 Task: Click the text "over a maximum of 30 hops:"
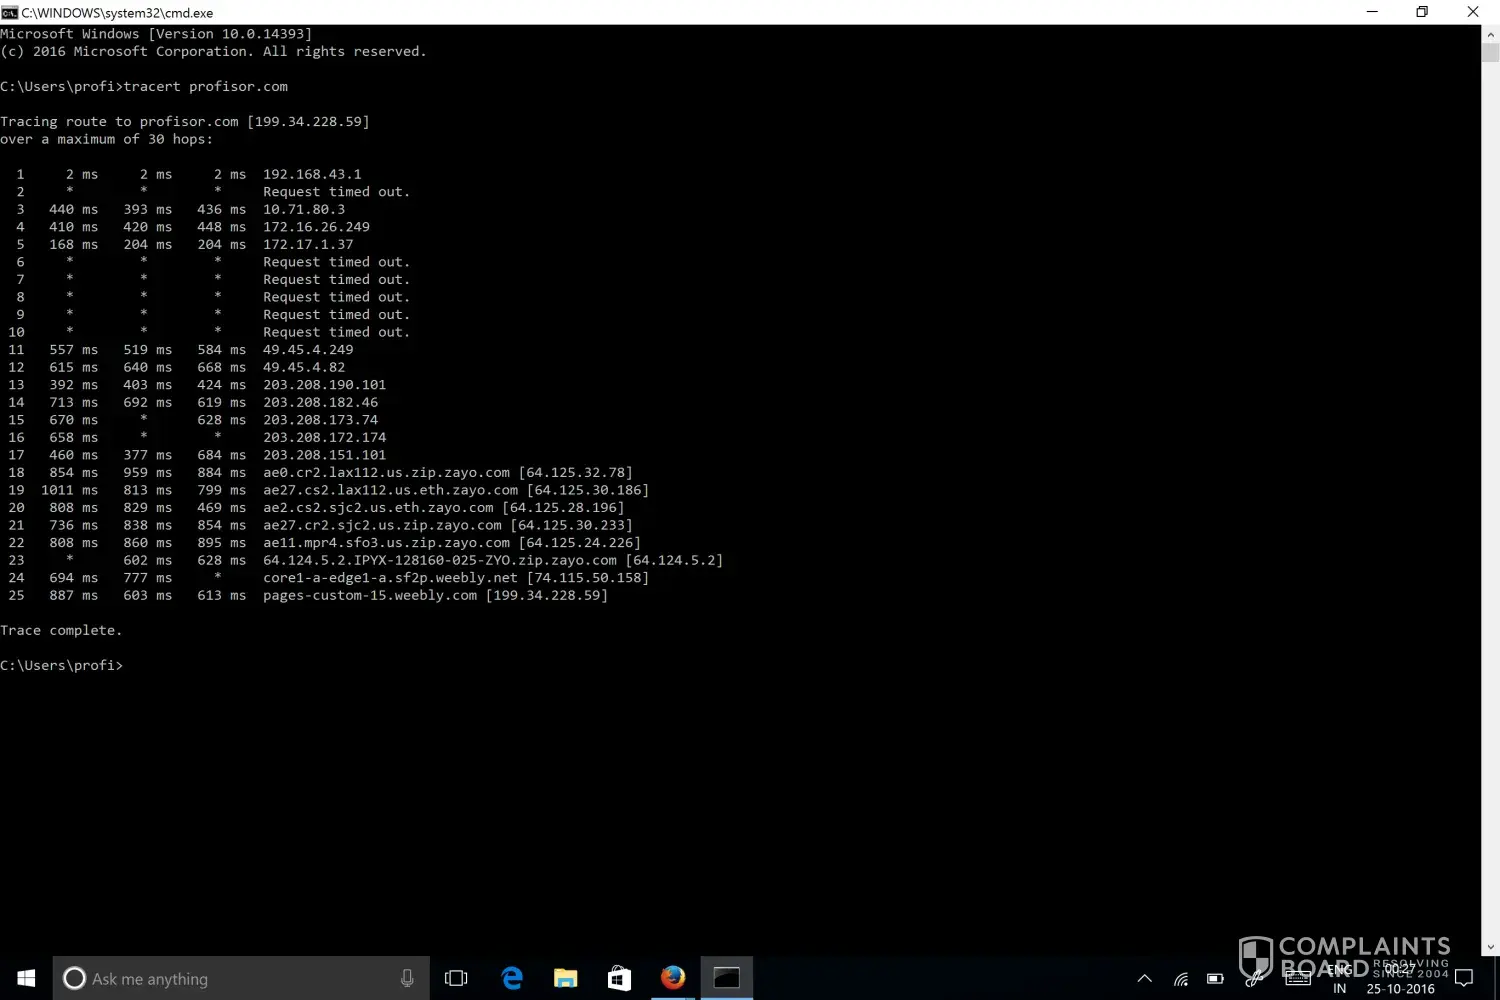click(x=106, y=139)
